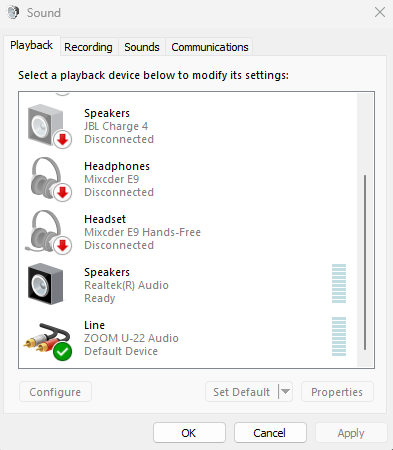Click the Sound window title icon

point(13,13)
